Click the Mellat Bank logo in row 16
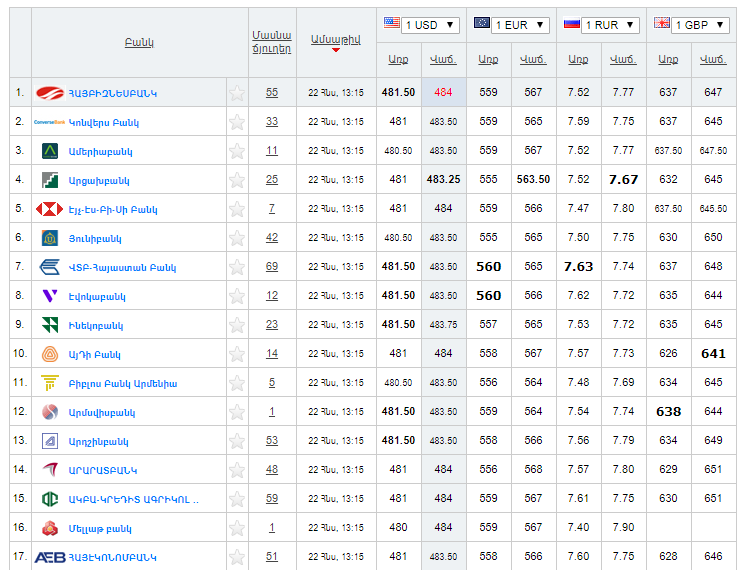The image size is (745, 570). click(50, 528)
